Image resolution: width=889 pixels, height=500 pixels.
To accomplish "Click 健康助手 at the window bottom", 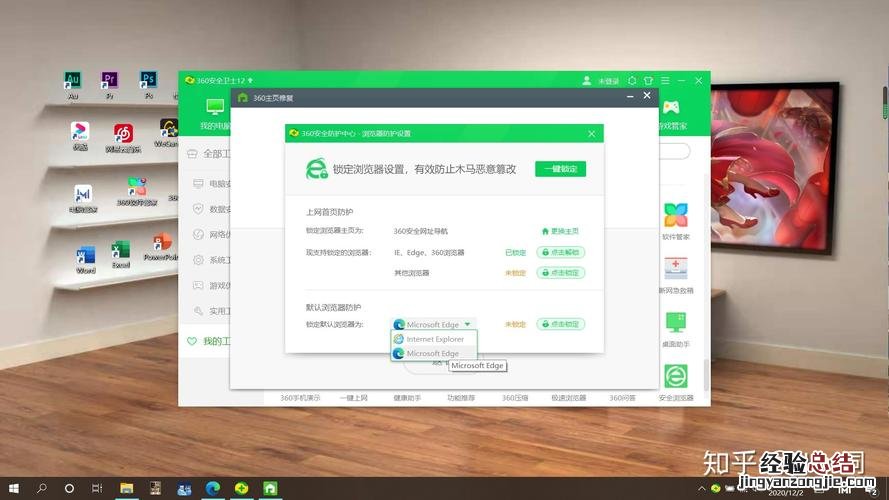I will 407,398.
